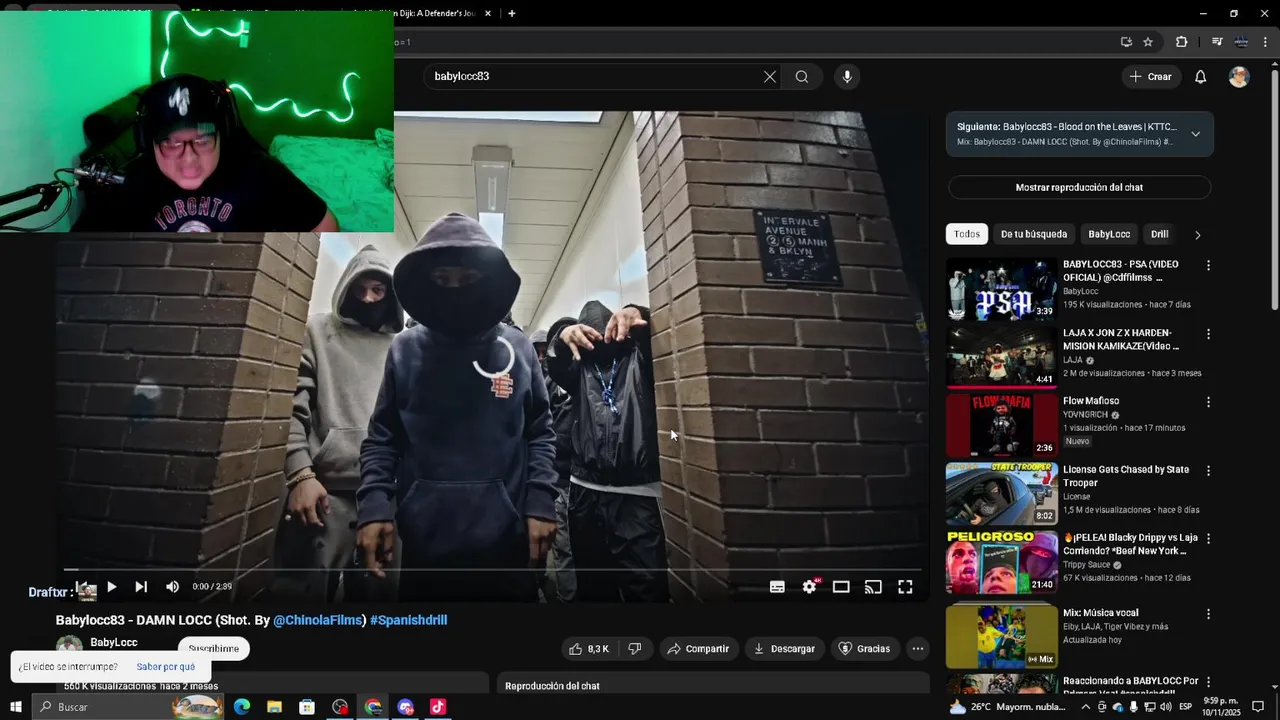Download the video with Descargar
The image size is (1280, 720).
point(785,649)
